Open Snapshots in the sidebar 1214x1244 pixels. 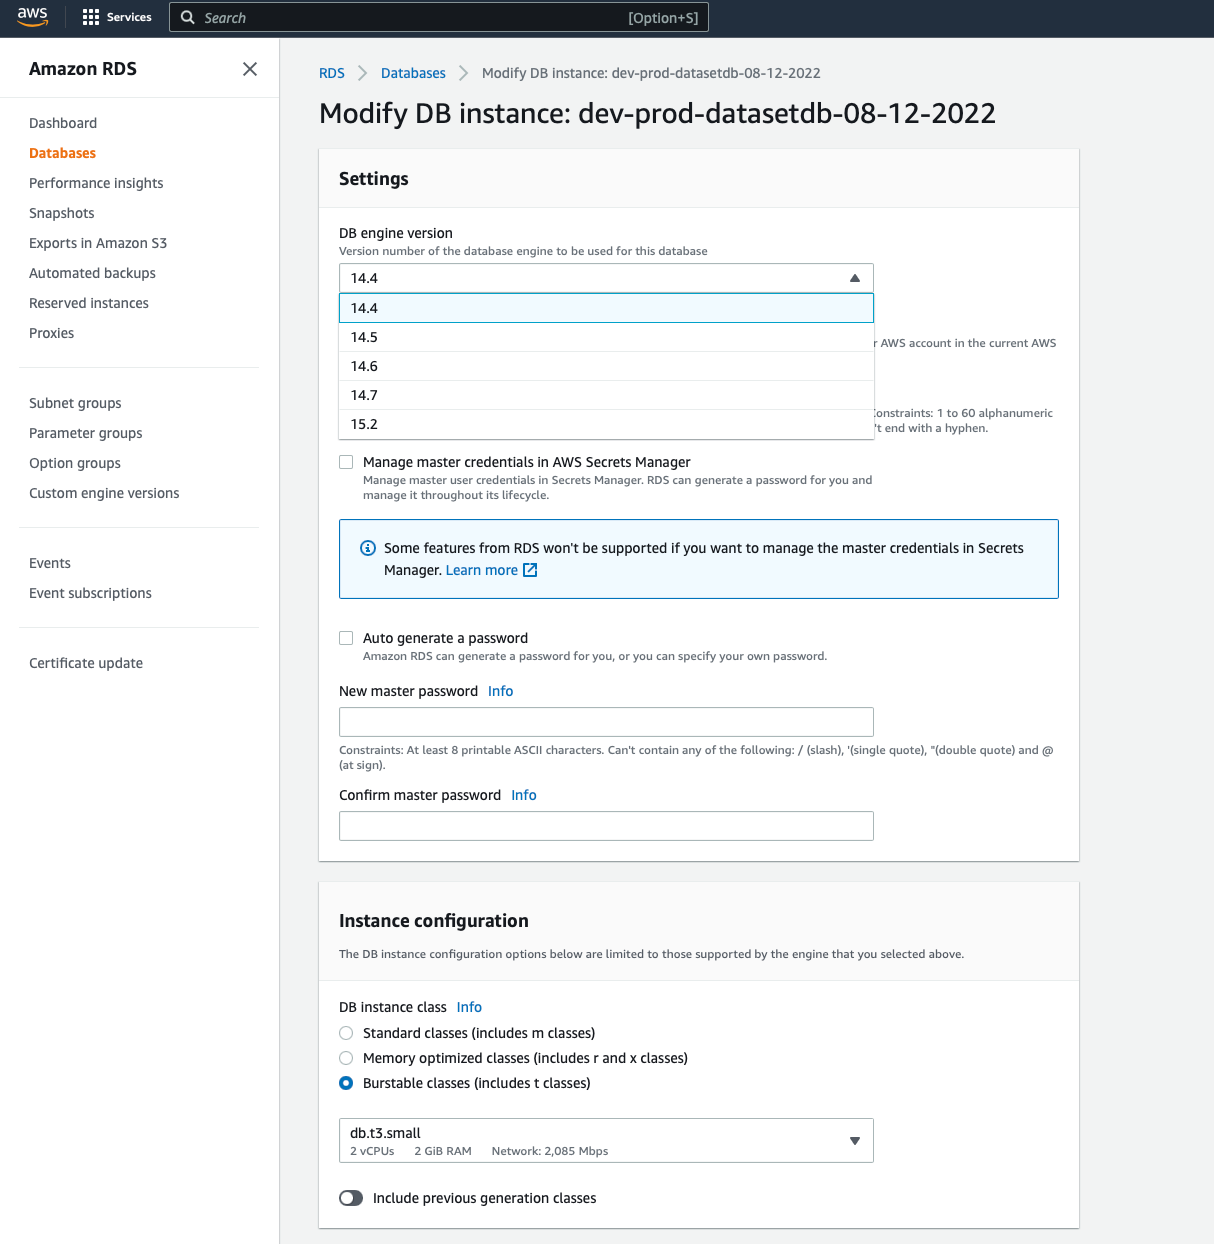tap(62, 213)
